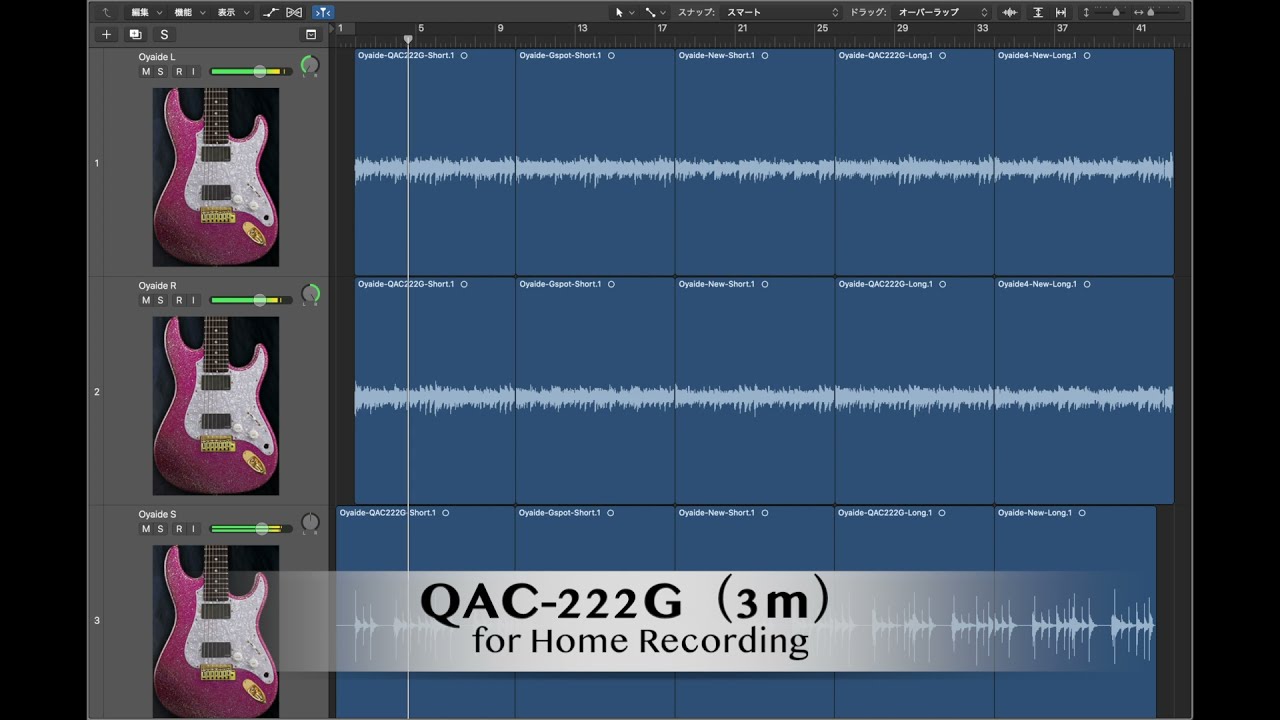
Task: Adjust pan knob on Oyaide S track
Action: (310, 523)
